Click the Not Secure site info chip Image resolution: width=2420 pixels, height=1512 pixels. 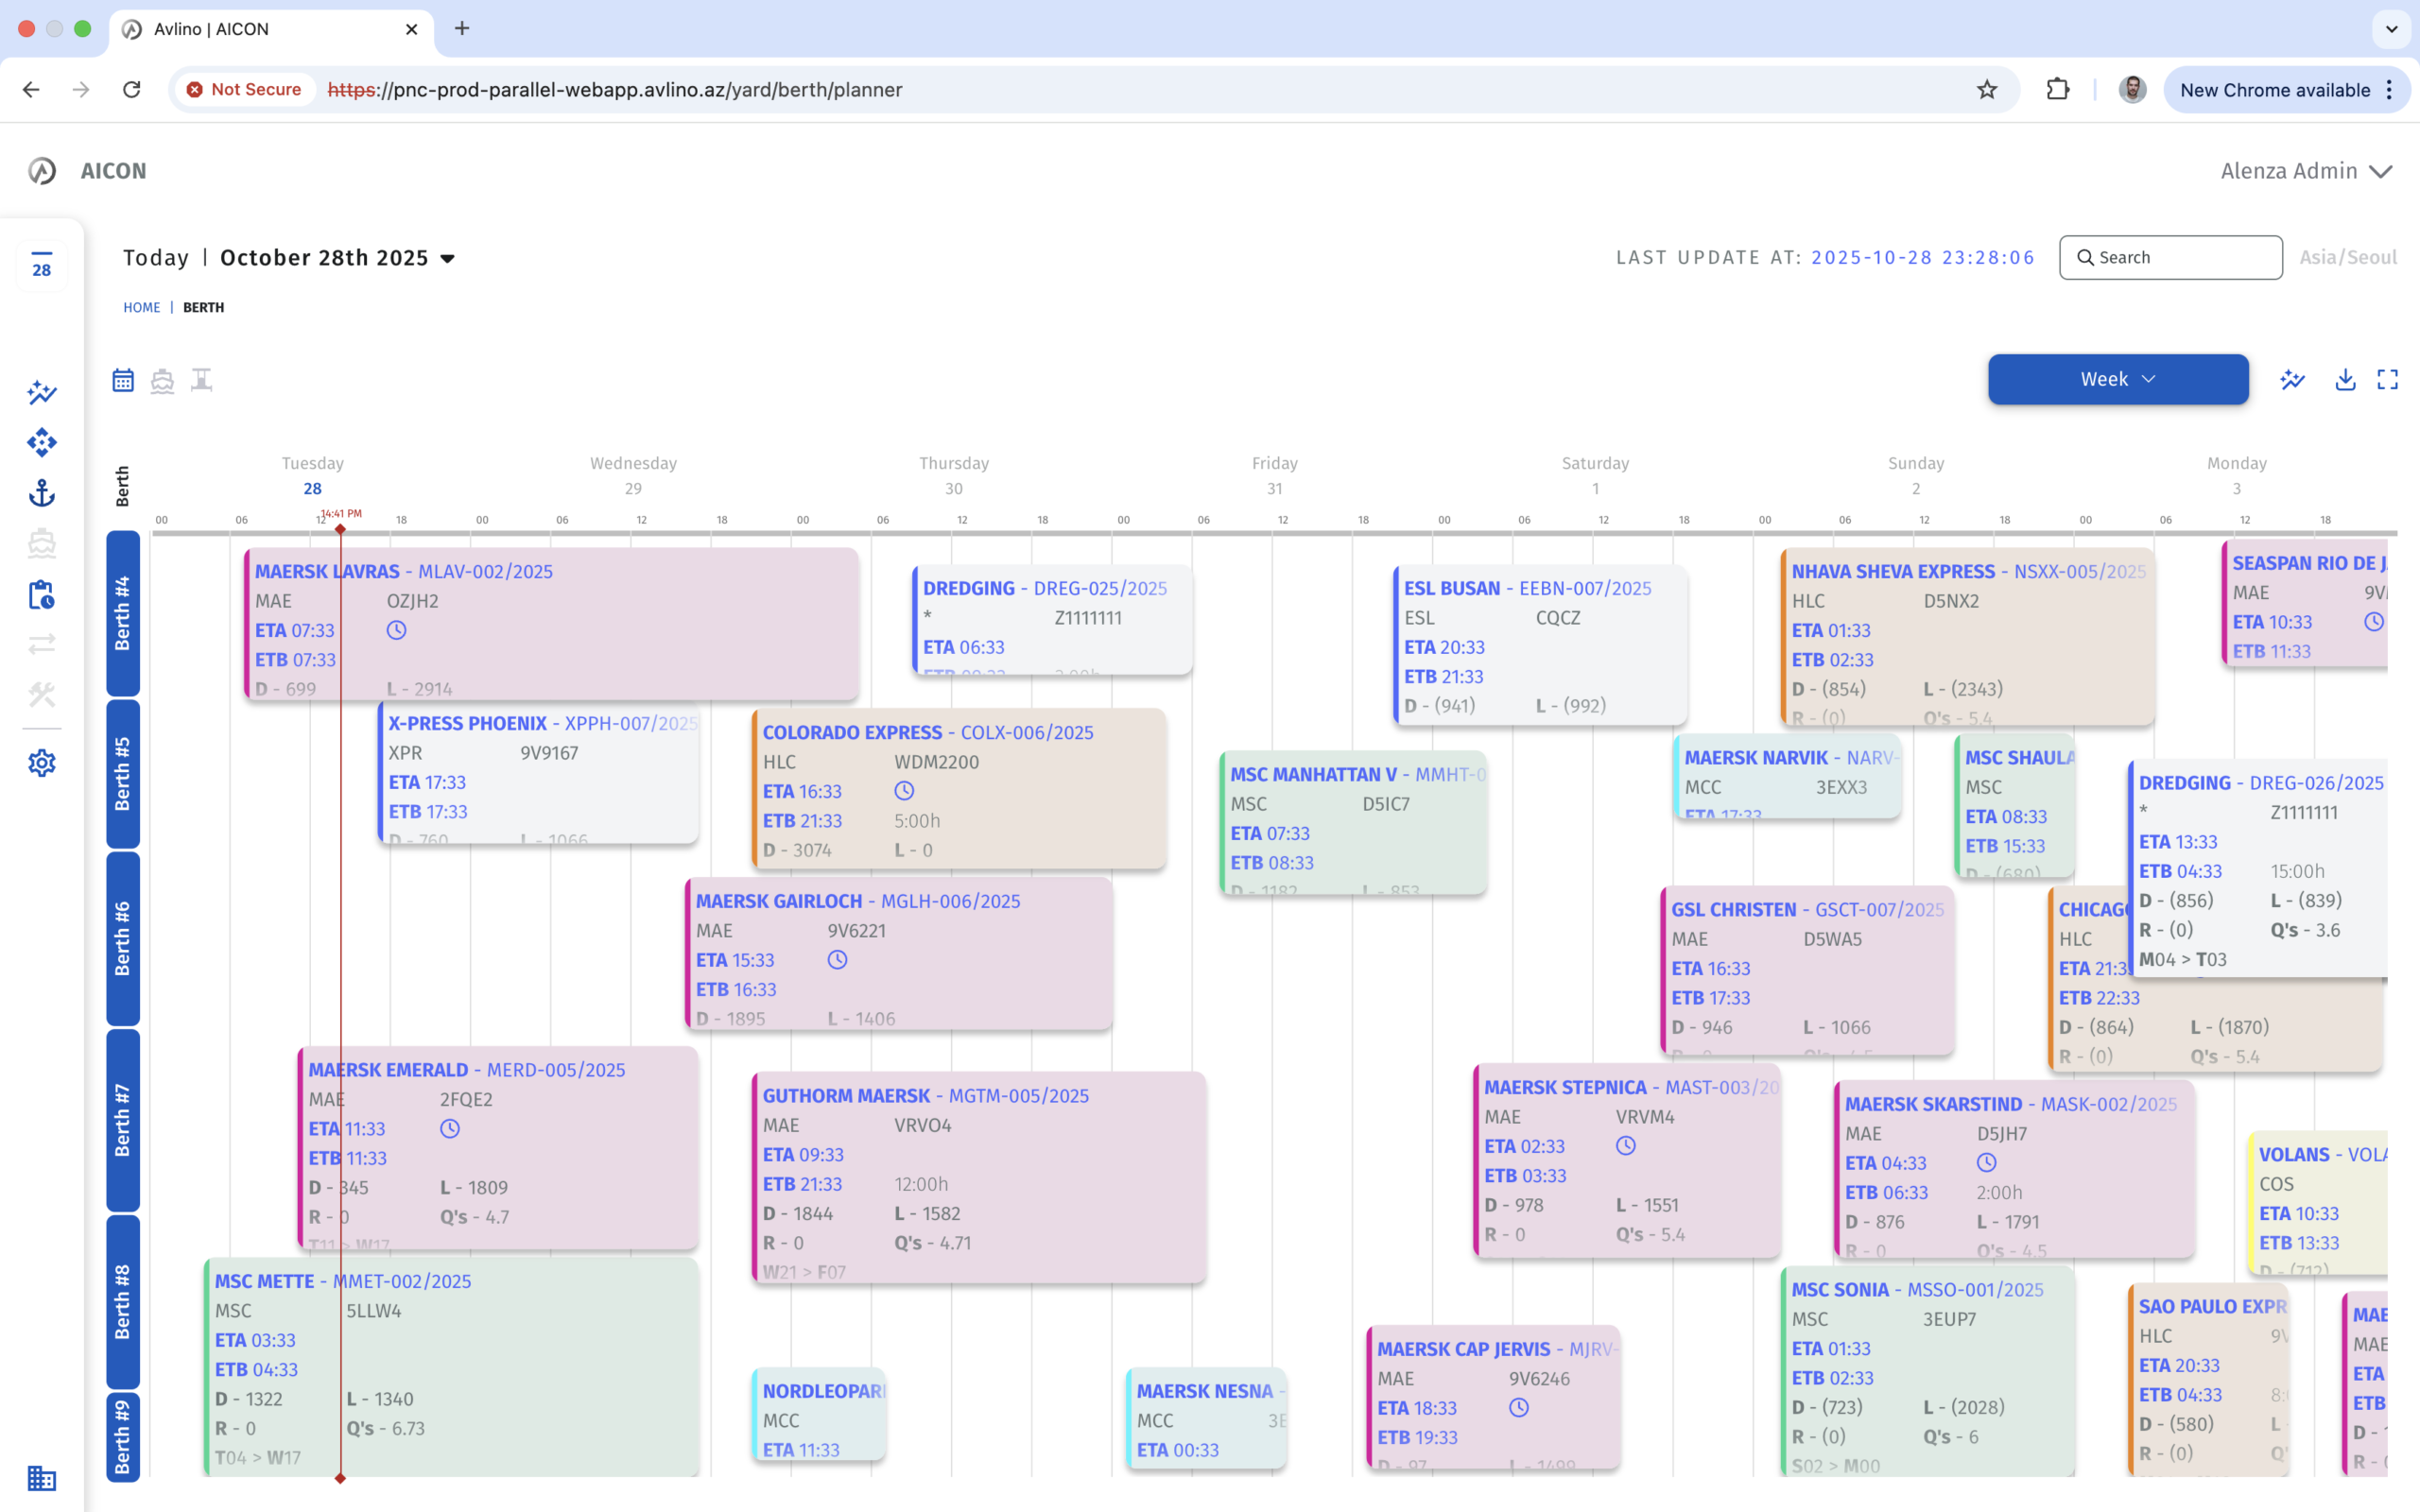tap(245, 90)
